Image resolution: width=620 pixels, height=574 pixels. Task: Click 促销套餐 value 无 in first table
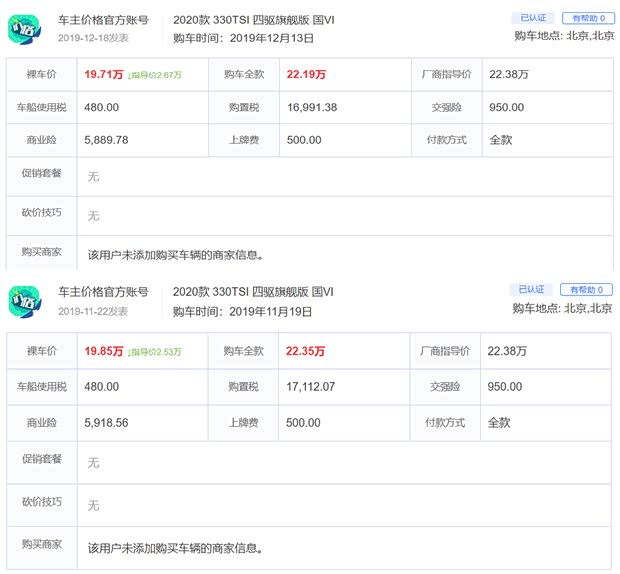pyautogui.click(x=93, y=177)
